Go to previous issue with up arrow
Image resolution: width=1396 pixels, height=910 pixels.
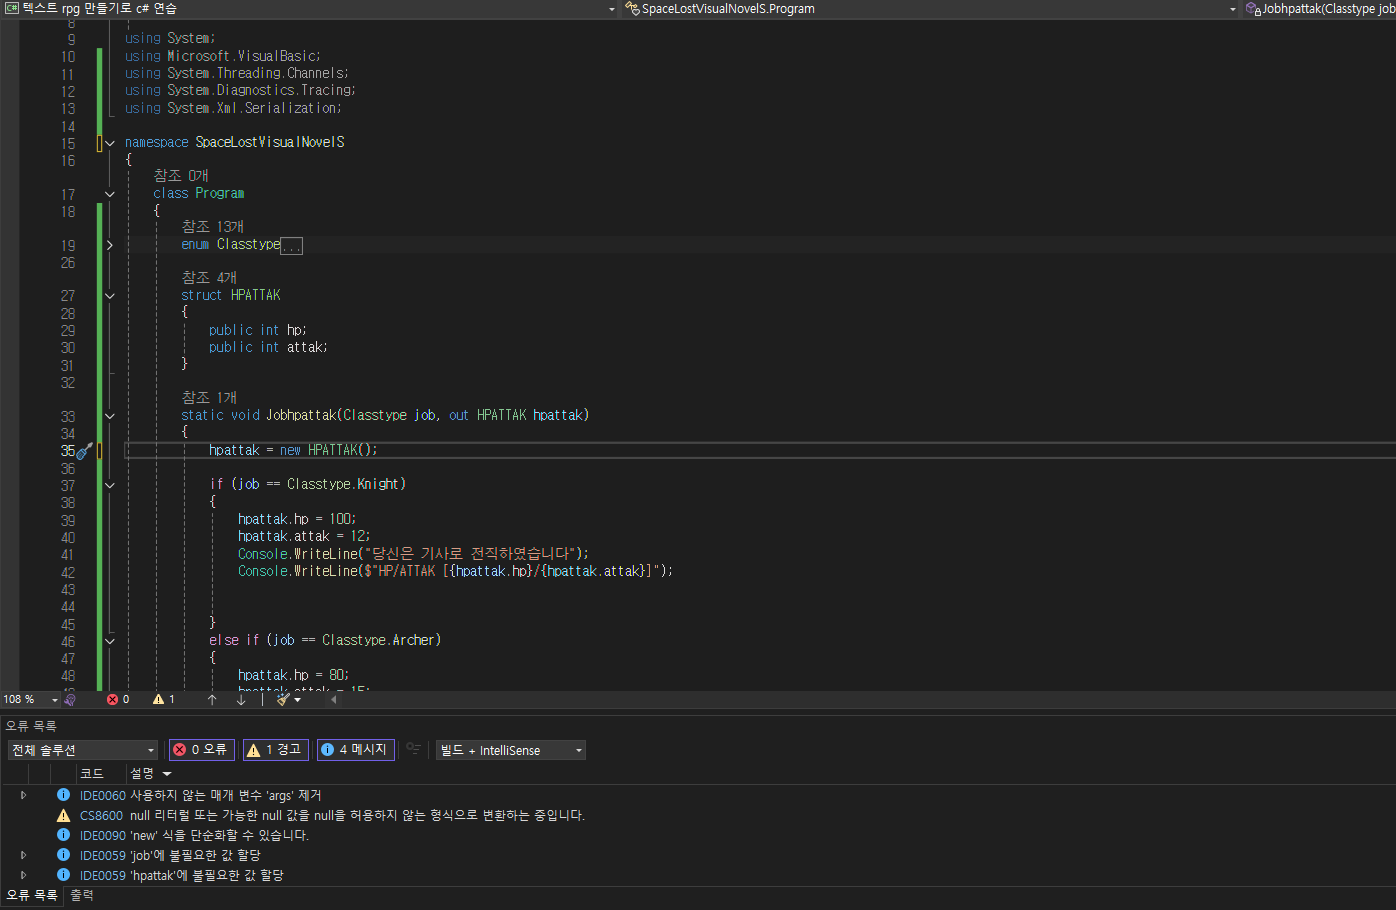point(212,699)
